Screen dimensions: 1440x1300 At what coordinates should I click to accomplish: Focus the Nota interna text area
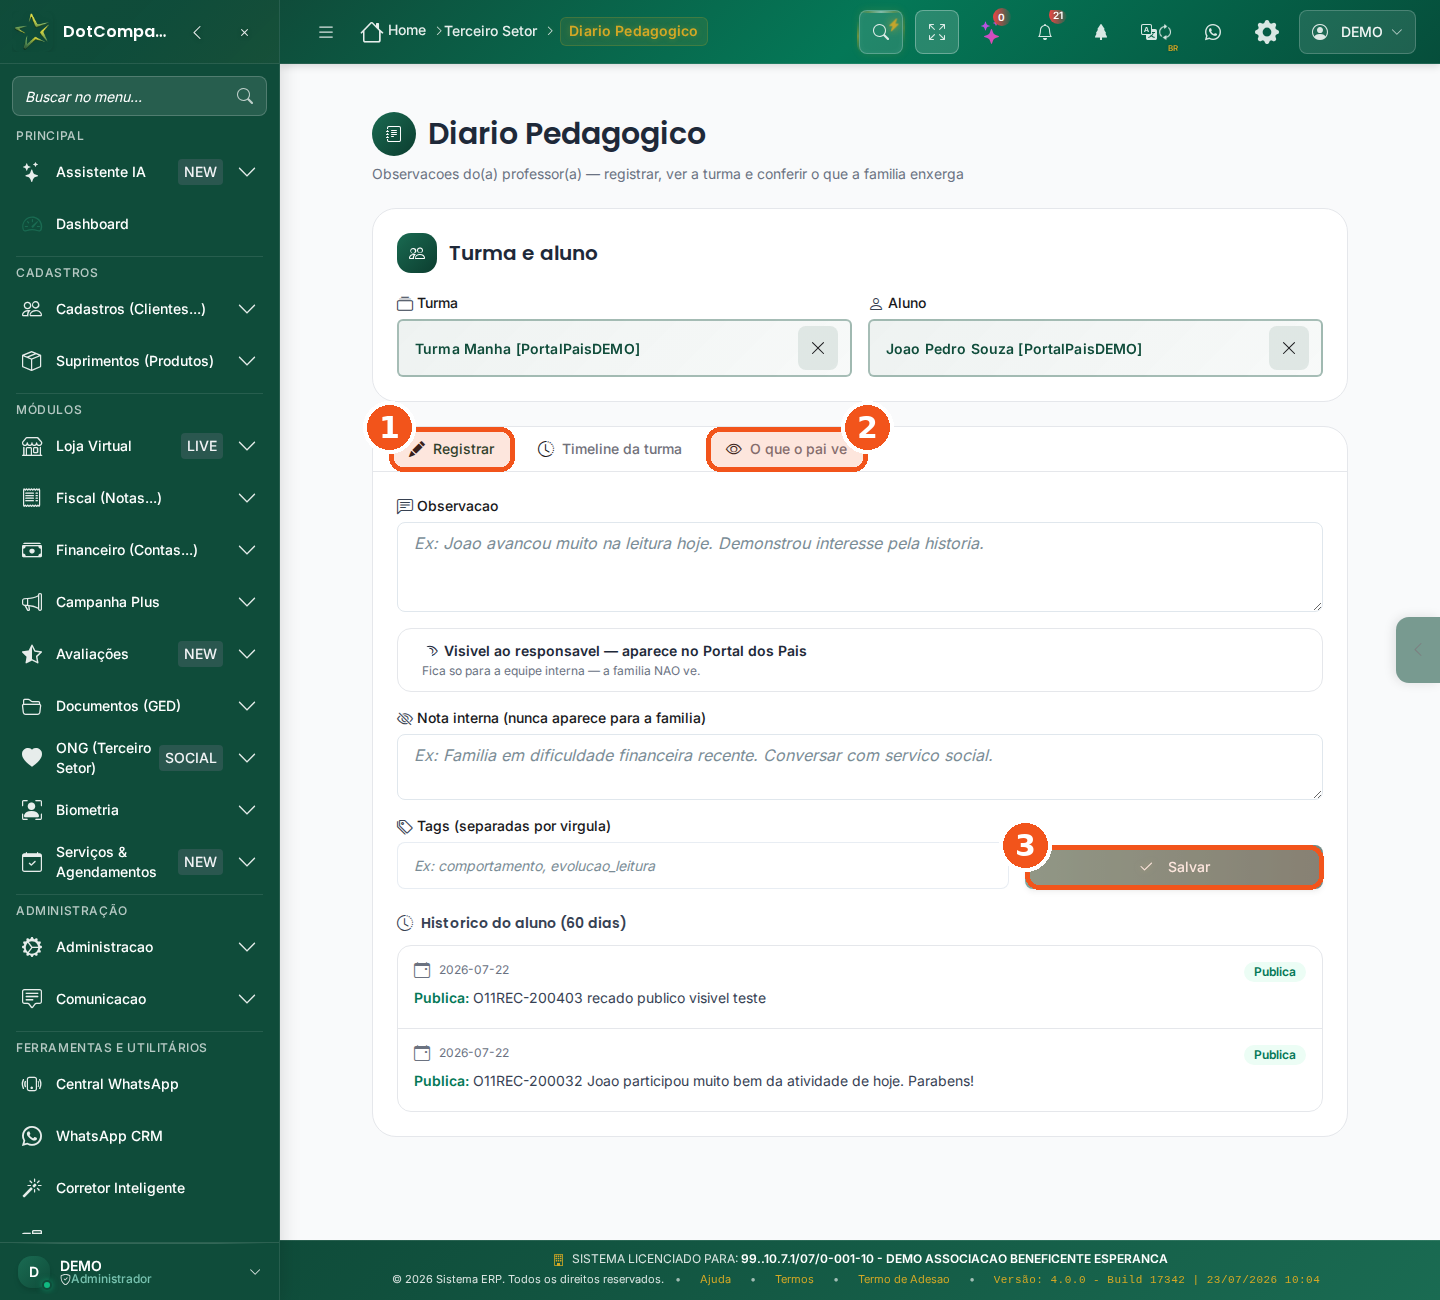click(860, 767)
